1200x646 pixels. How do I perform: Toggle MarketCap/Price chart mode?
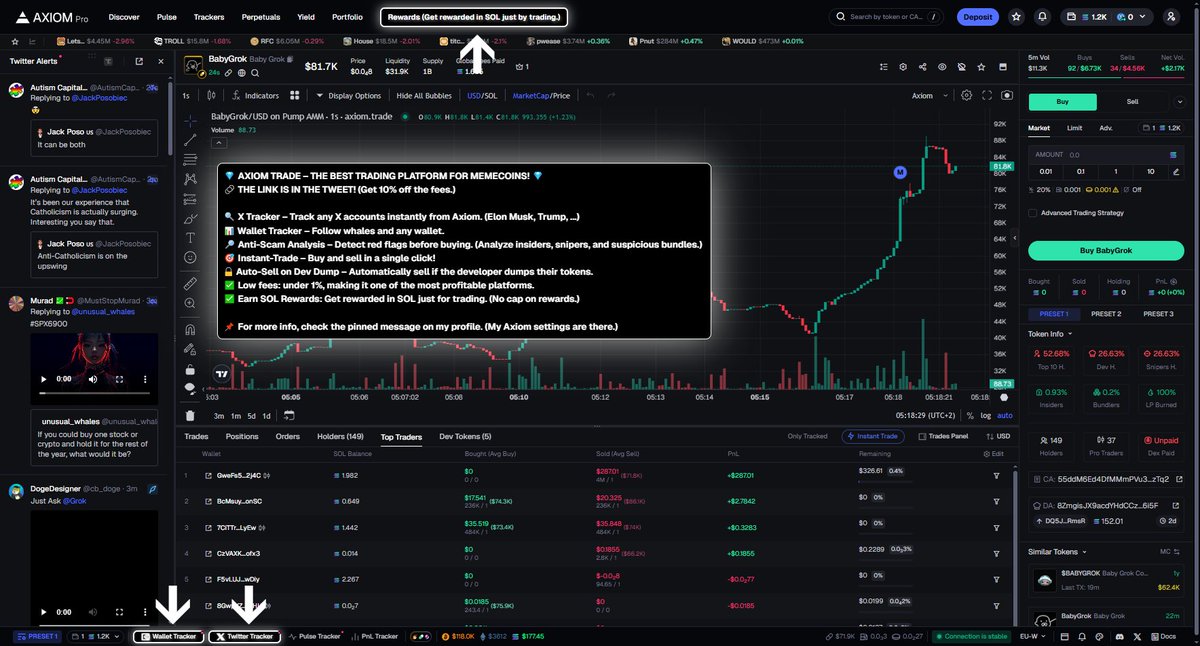click(541, 96)
